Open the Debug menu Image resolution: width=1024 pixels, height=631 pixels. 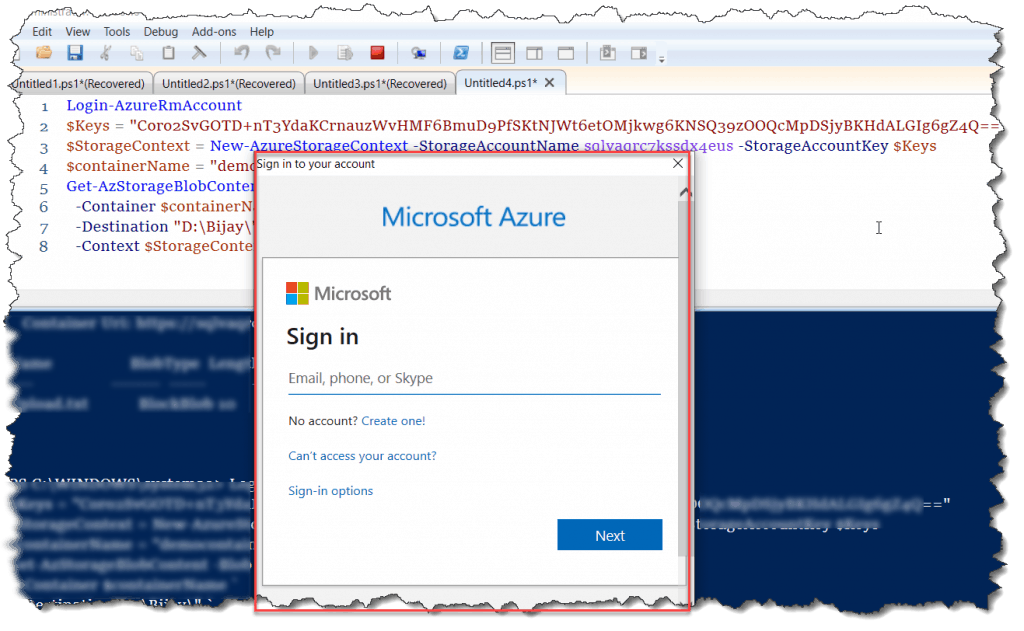[160, 31]
